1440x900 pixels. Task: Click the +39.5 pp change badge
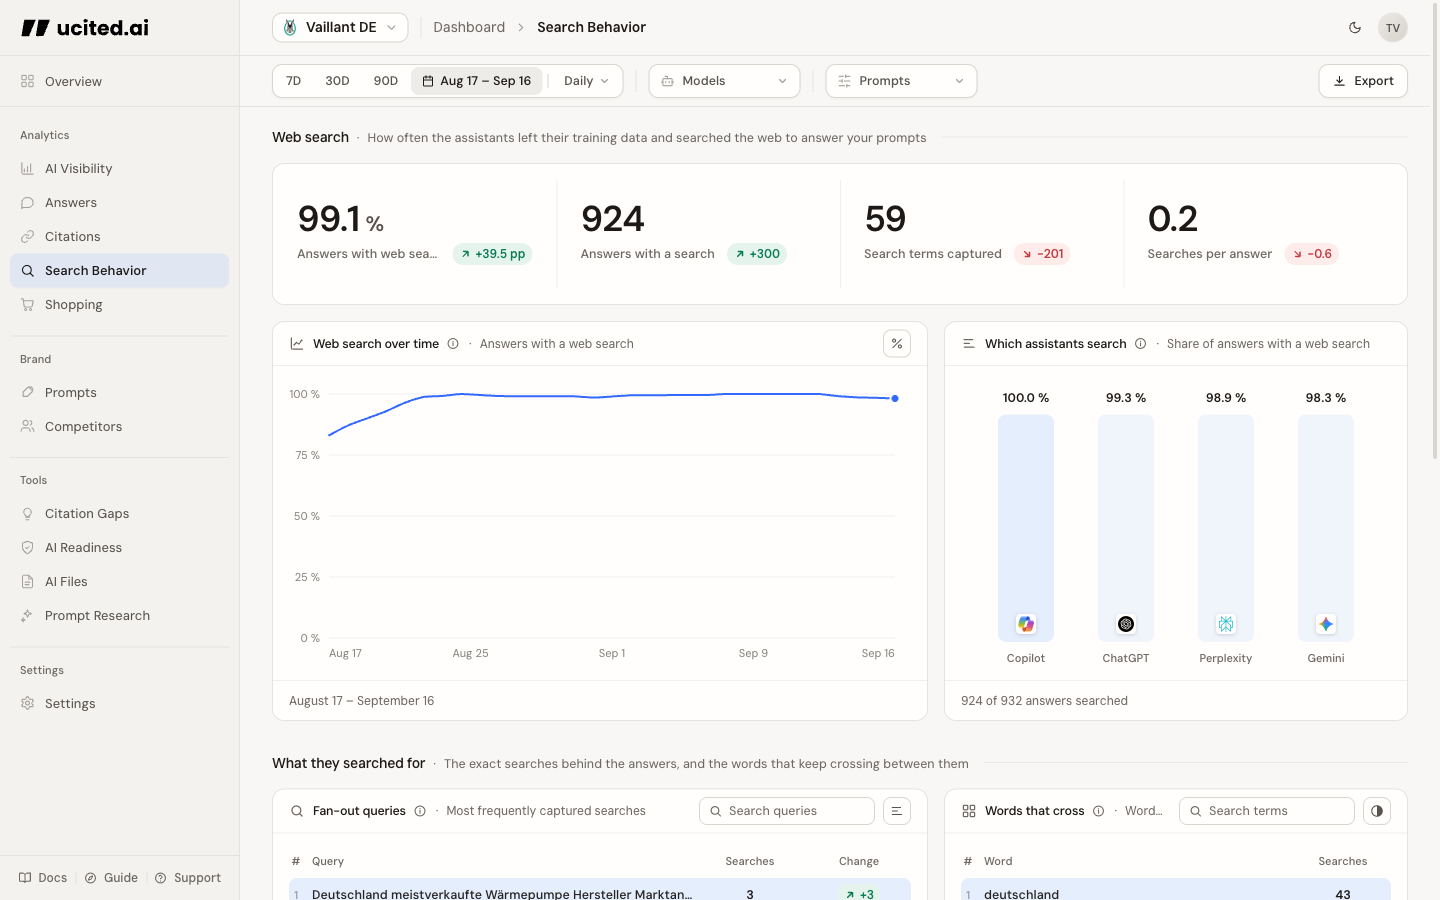tap(492, 254)
